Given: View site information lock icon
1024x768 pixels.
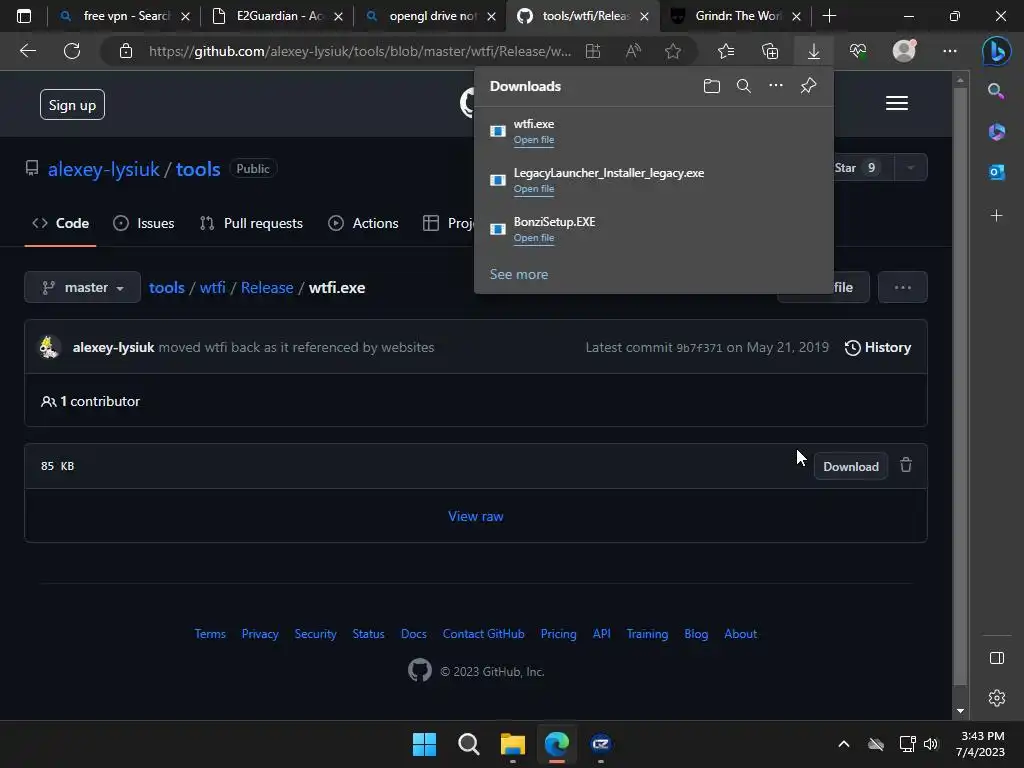Looking at the screenshot, I should 126,51.
